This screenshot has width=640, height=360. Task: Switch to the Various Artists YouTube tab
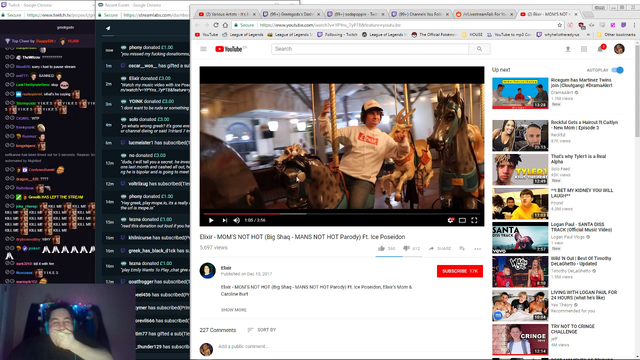[x=227, y=14]
